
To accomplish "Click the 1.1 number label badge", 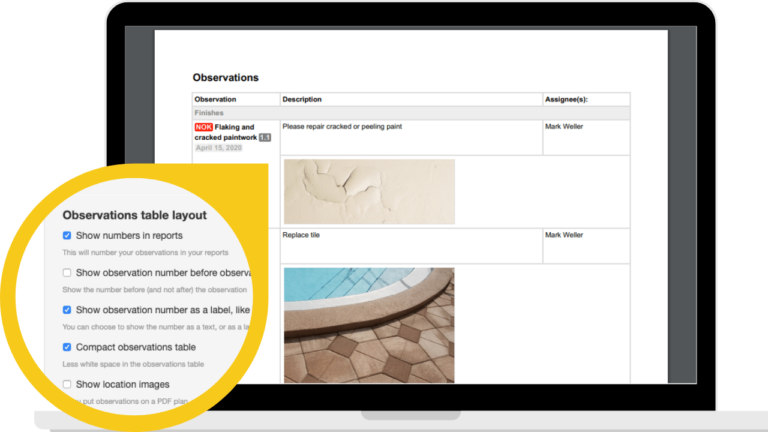I will (264, 138).
